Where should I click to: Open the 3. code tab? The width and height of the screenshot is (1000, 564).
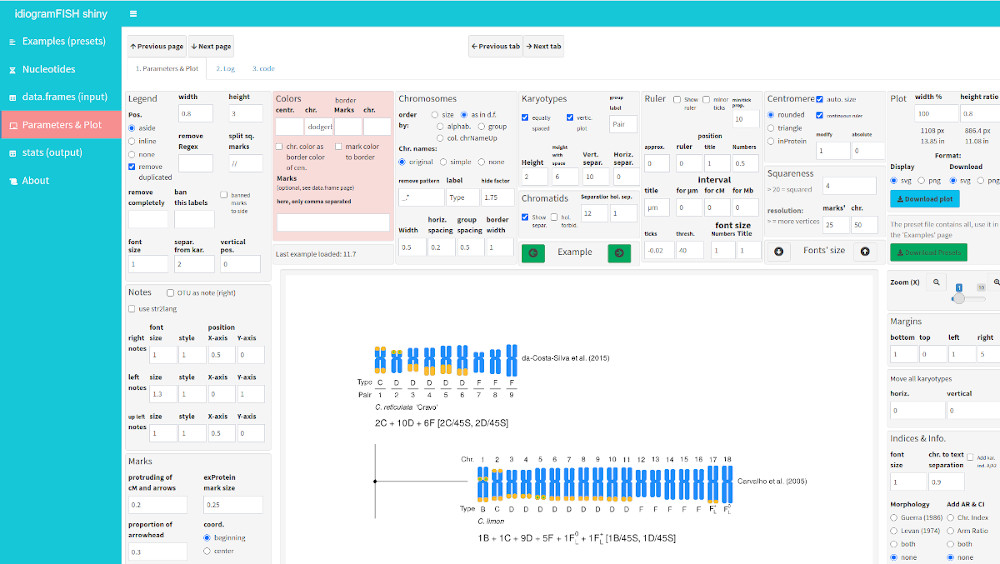point(264,69)
